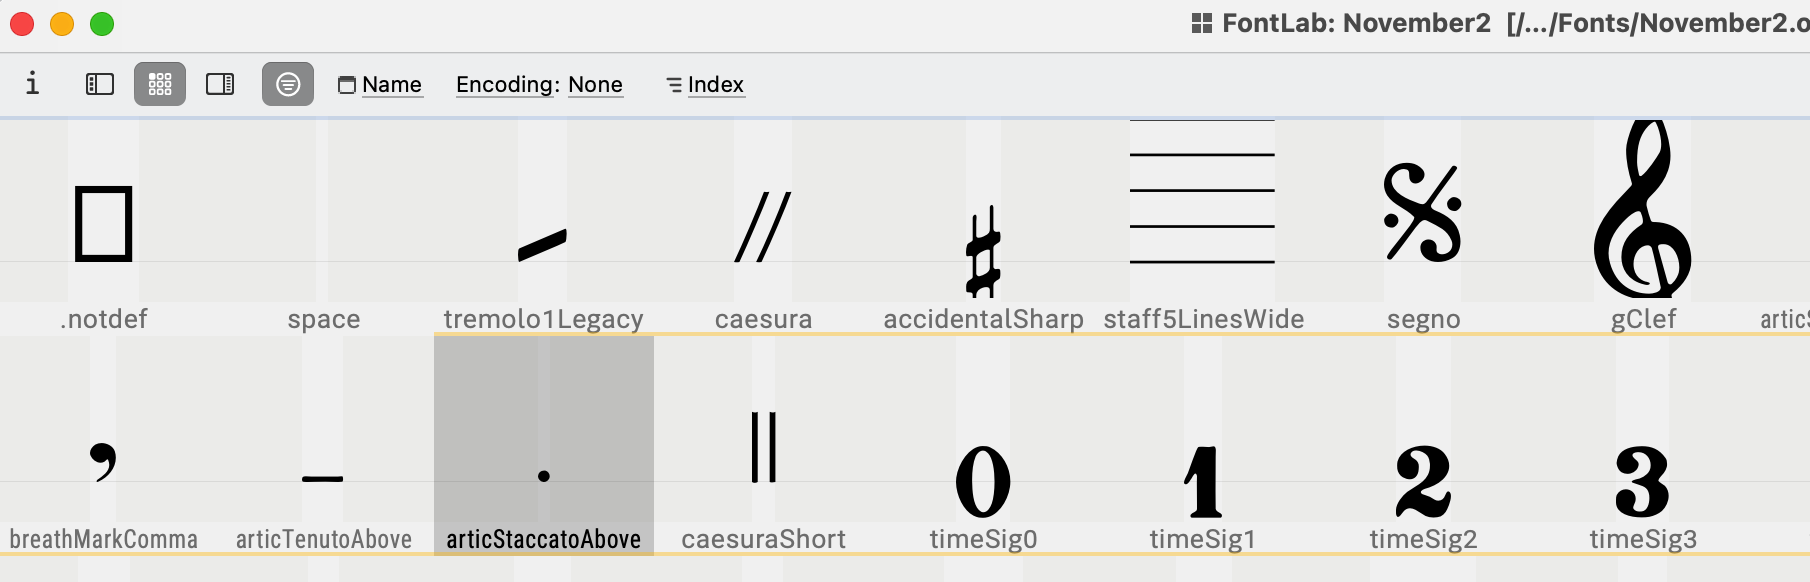1810x582 pixels.
Task: Select the accidentalSharp glyph cell
Action: click(x=983, y=225)
